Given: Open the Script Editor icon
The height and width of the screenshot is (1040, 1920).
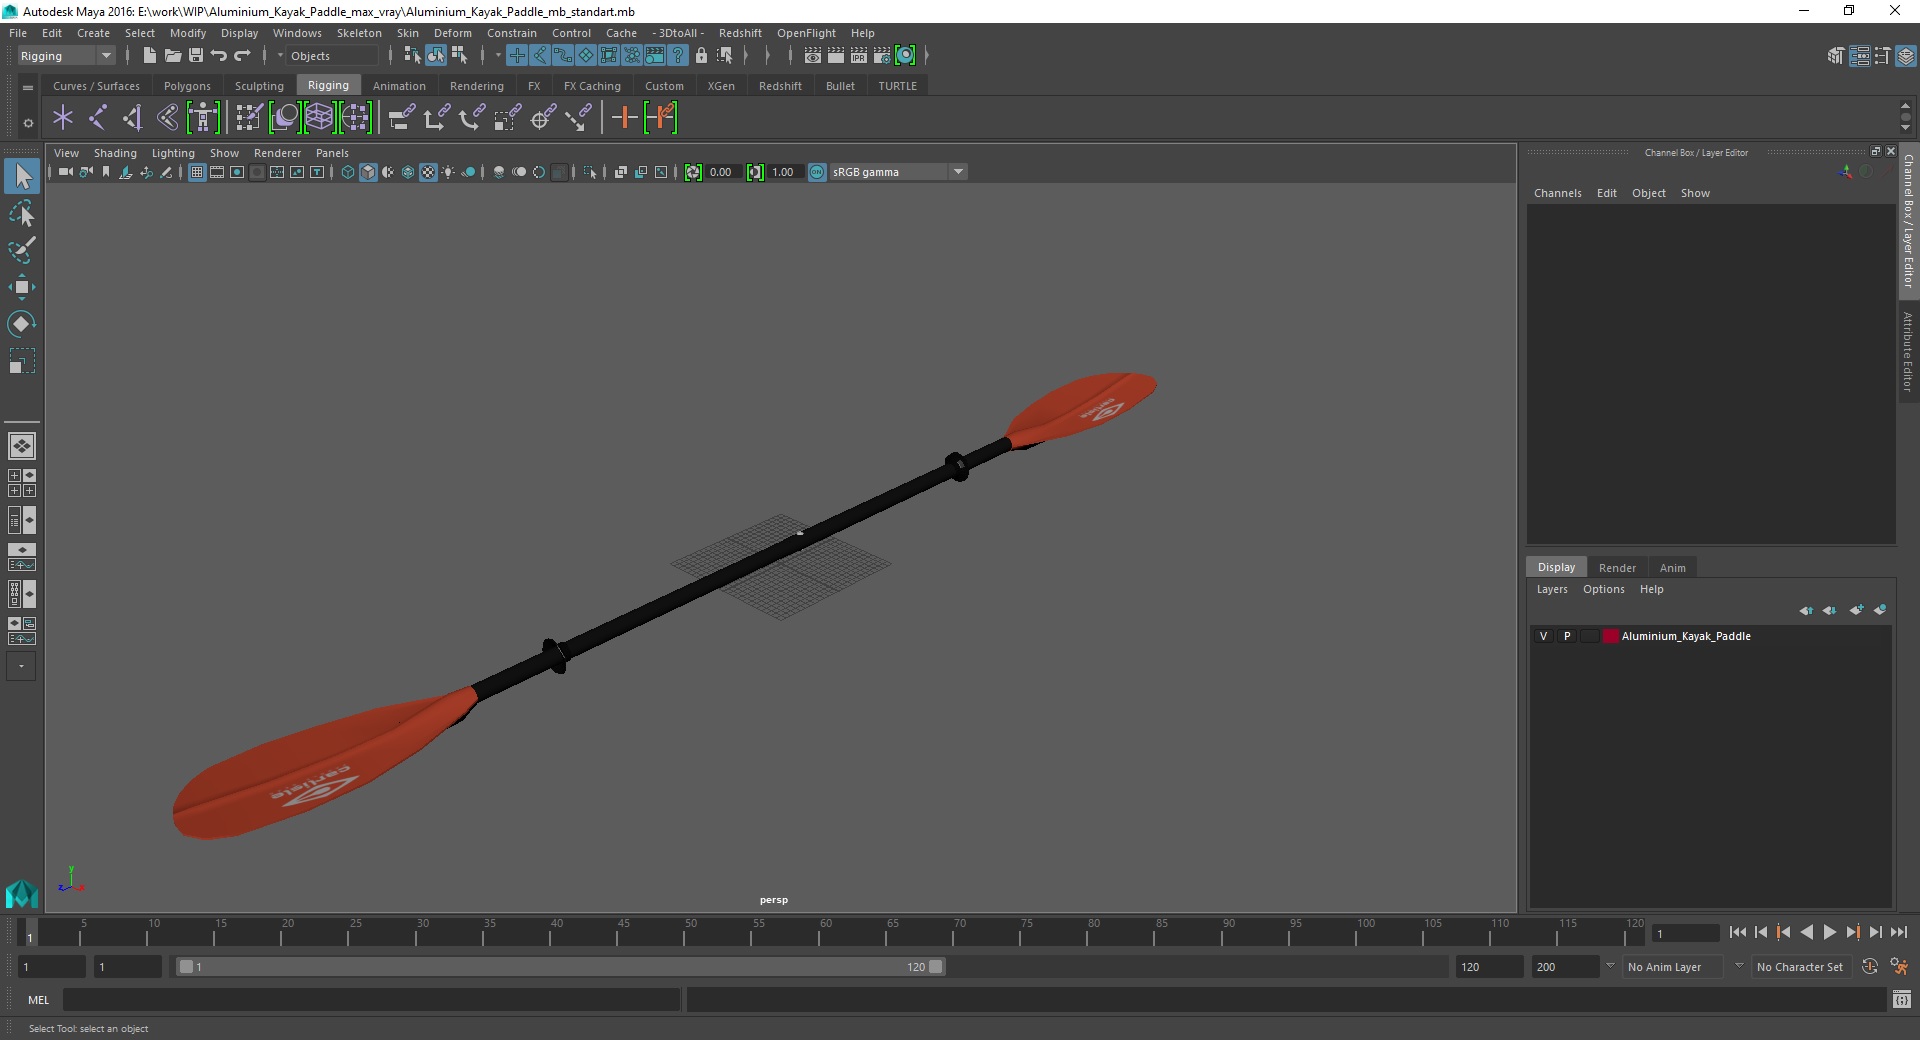Looking at the screenshot, I should (1901, 999).
